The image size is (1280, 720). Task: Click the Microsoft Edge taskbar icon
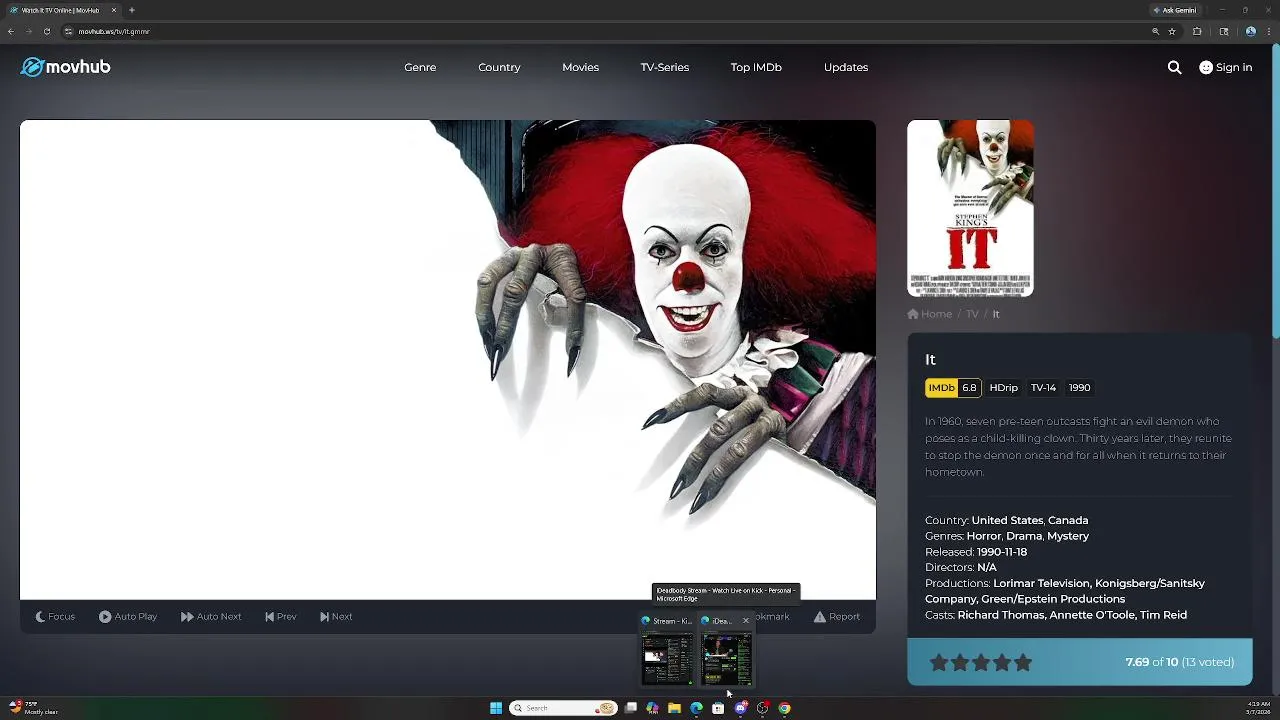point(696,708)
